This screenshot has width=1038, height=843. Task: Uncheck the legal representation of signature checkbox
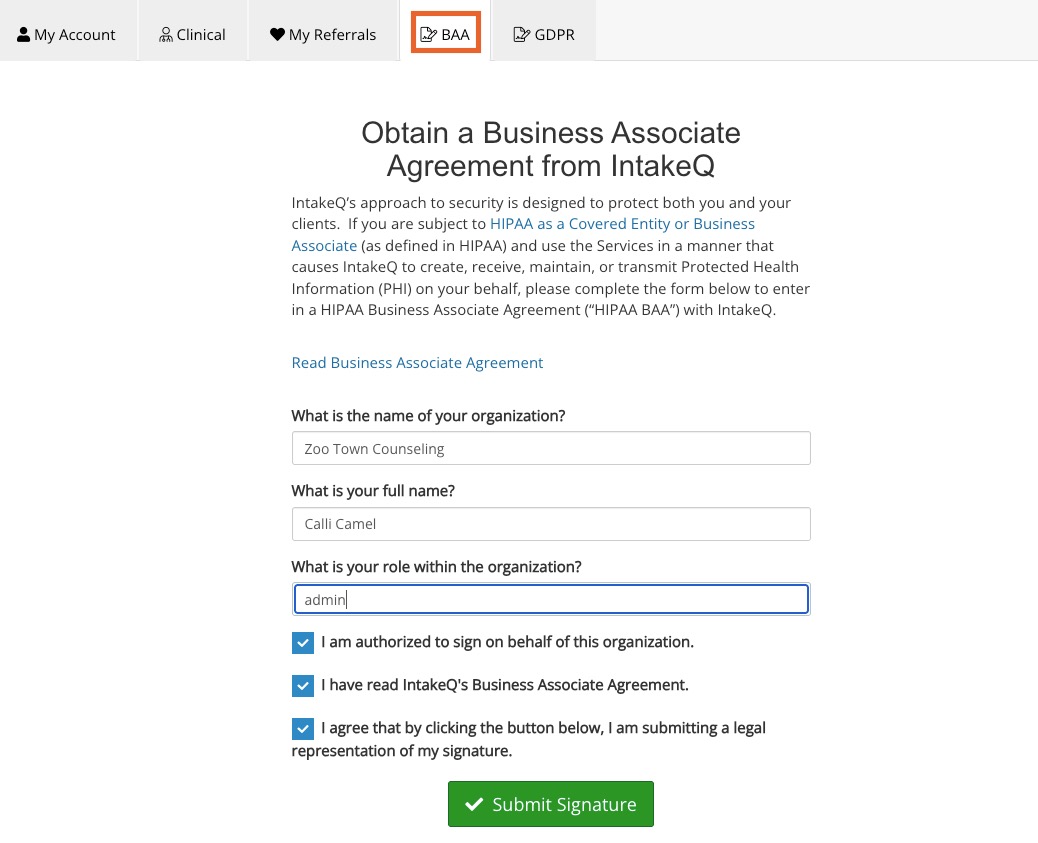pyautogui.click(x=303, y=728)
